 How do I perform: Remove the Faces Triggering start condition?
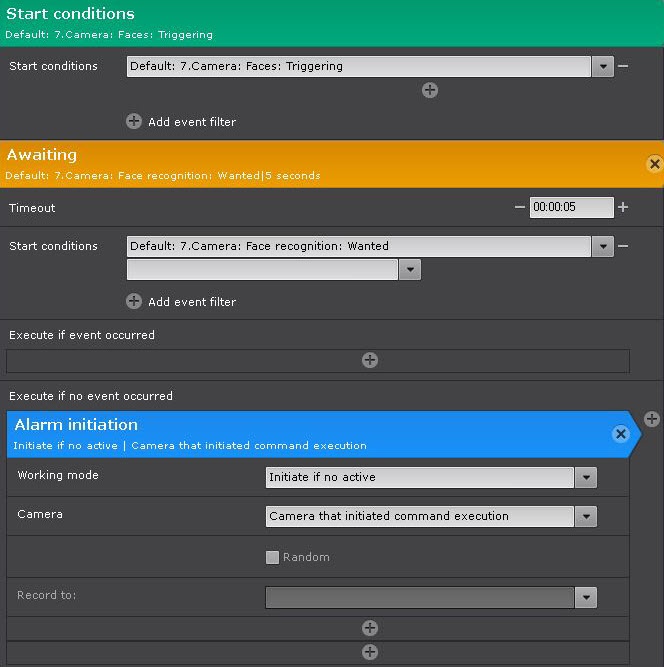(623, 66)
